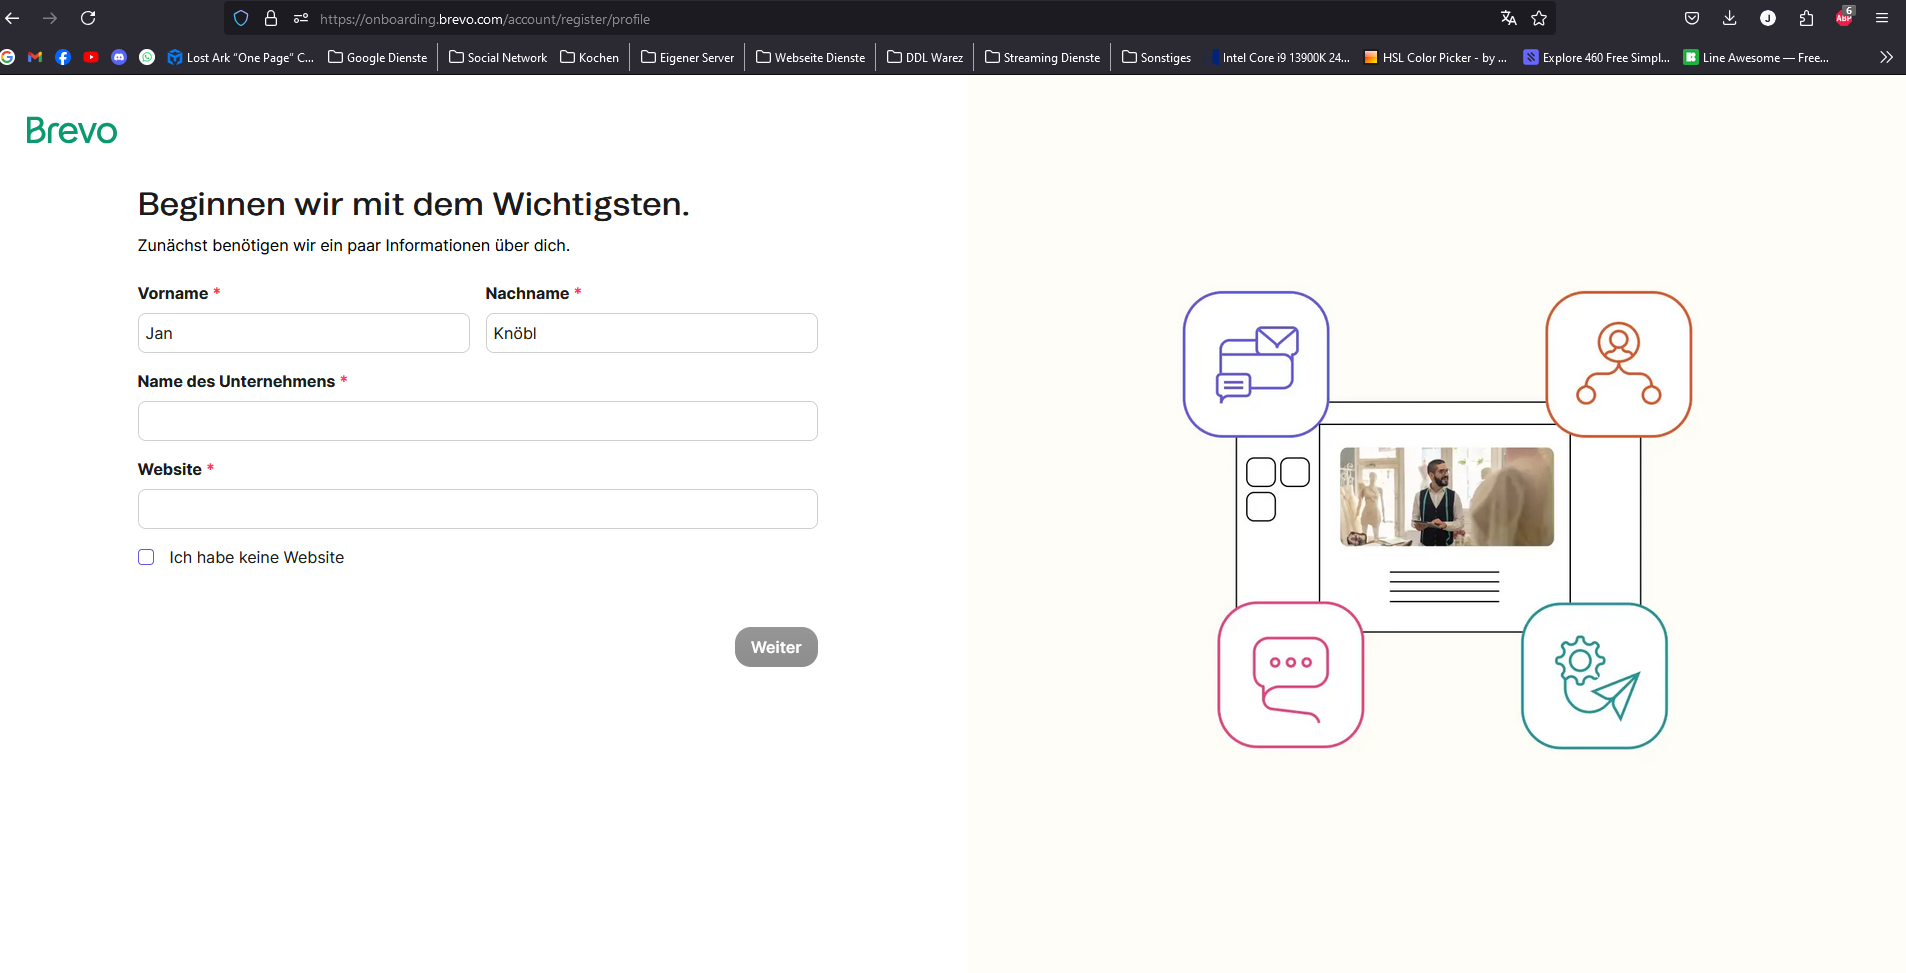Expand the 'Google Dienste' bookmark folder
Image resolution: width=1906 pixels, height=973 pixels.
tap(378, 57)
